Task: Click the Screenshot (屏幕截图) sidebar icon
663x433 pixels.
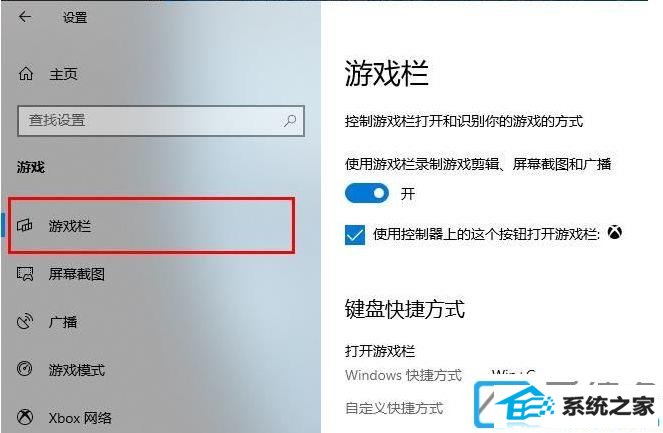Action: point(25,274)
